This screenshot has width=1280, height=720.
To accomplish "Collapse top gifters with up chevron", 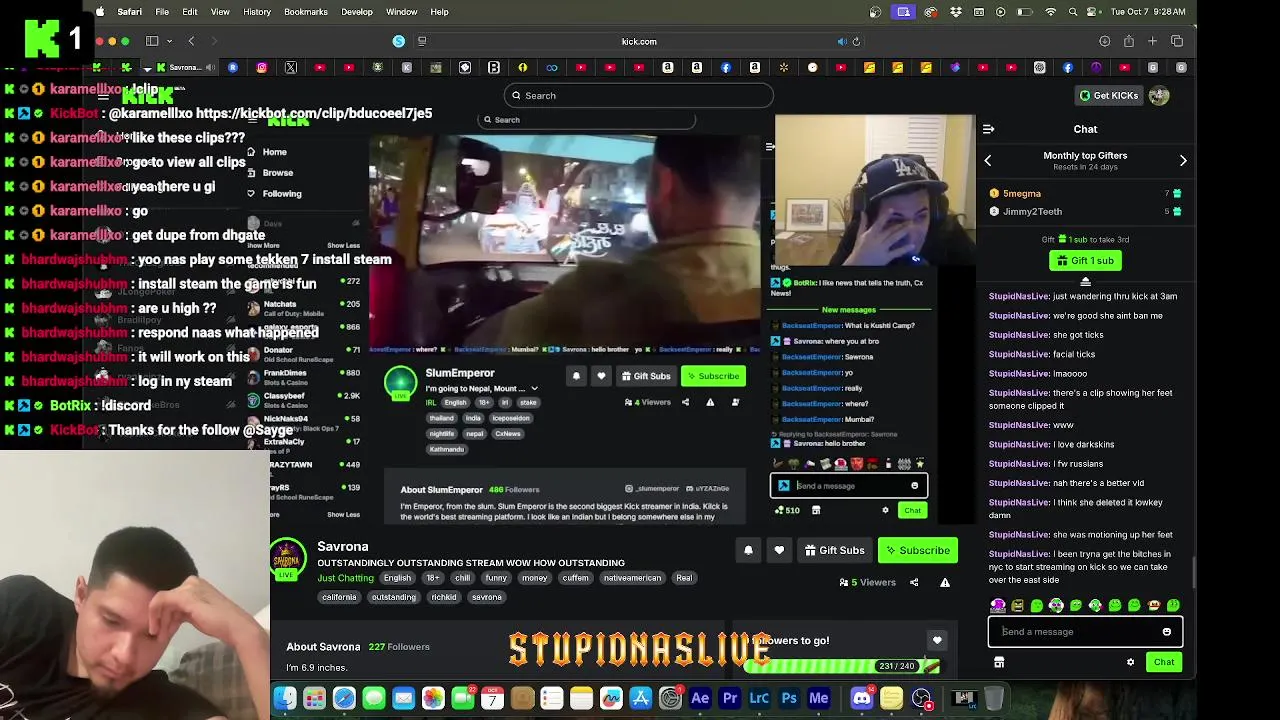I will pyautogui.click(x=1085, y=282).
